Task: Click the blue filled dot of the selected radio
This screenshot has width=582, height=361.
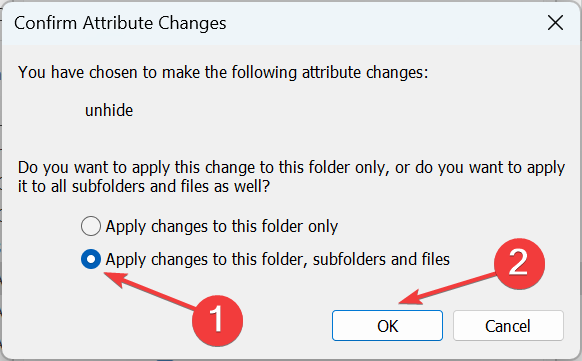Action: tap(91, 259)
